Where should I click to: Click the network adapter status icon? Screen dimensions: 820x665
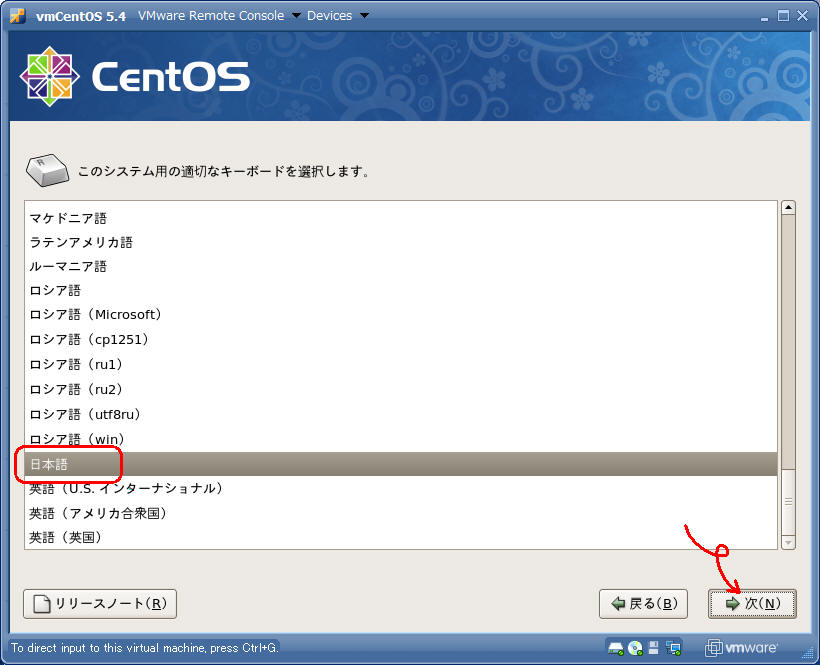673,647
